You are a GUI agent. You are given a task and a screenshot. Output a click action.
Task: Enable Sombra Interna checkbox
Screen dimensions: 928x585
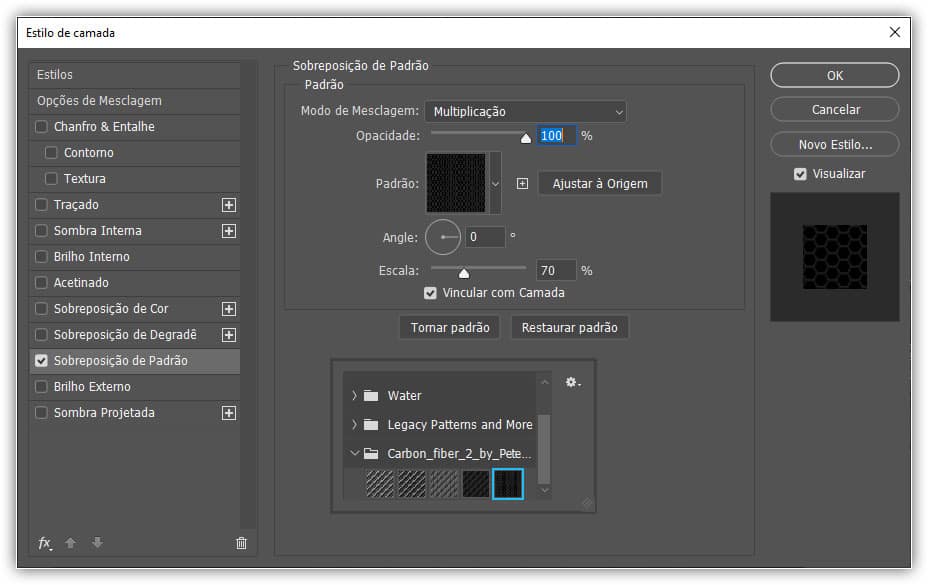[41, 231]
